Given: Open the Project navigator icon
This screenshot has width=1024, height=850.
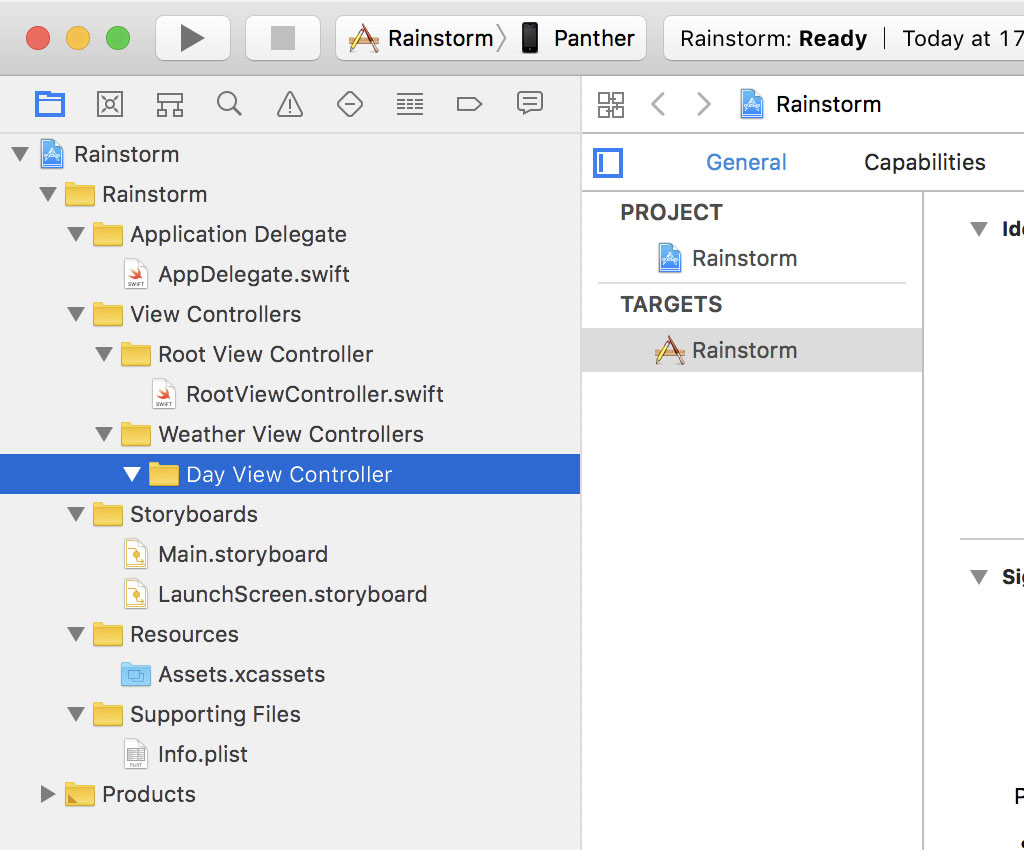Looking at the screenshot, I should point(50,103).
